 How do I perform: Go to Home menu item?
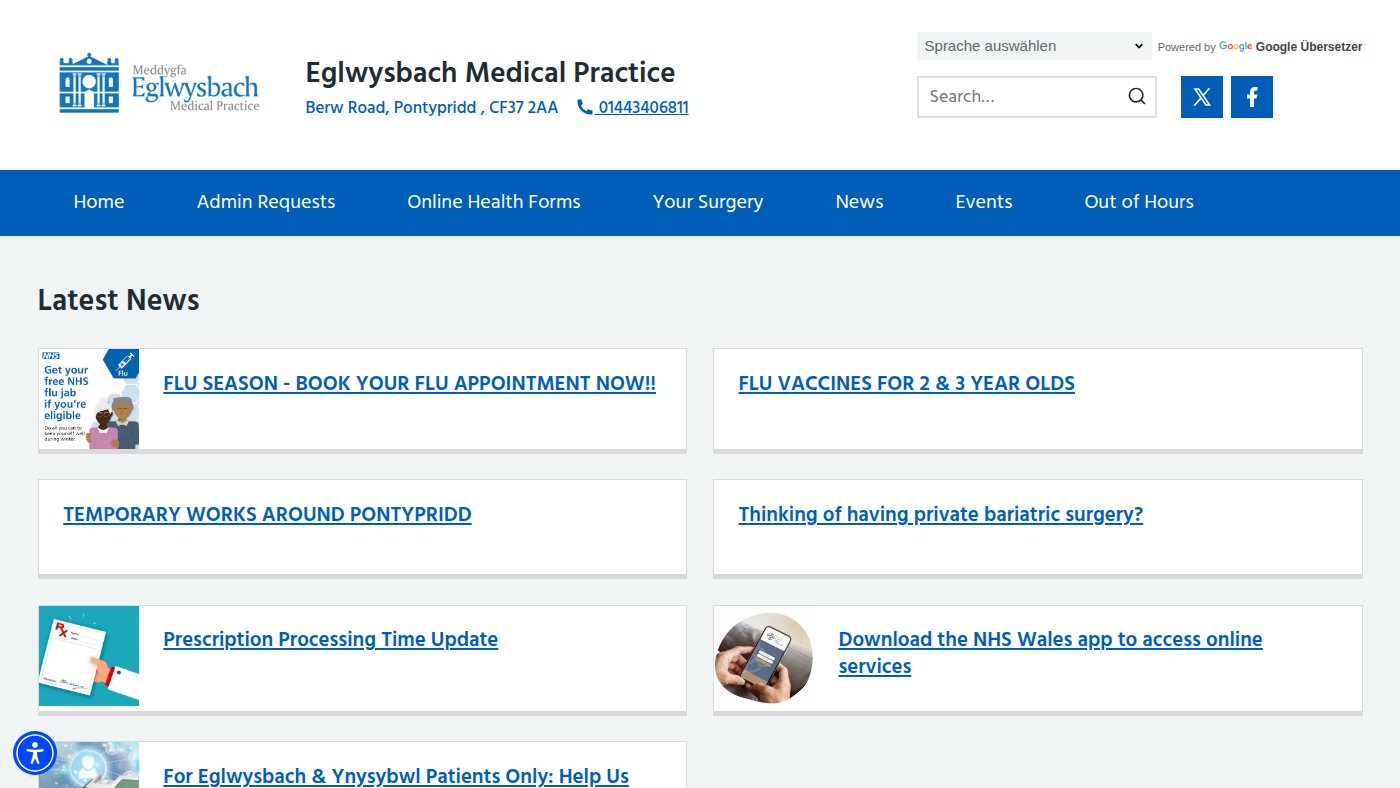point(99,202)
